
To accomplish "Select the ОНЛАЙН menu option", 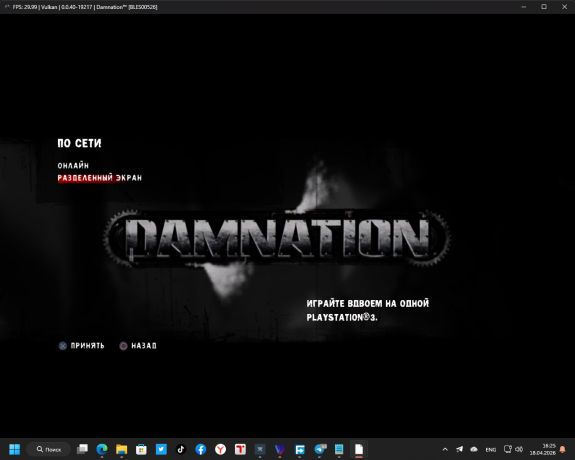I will click(x=73, y=165).
